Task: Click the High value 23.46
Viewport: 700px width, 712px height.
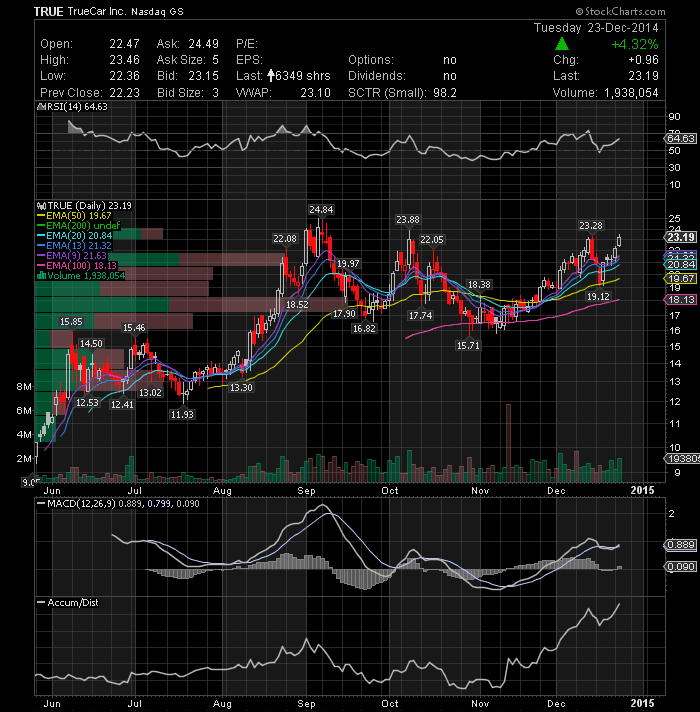Action: click(124, 60)
